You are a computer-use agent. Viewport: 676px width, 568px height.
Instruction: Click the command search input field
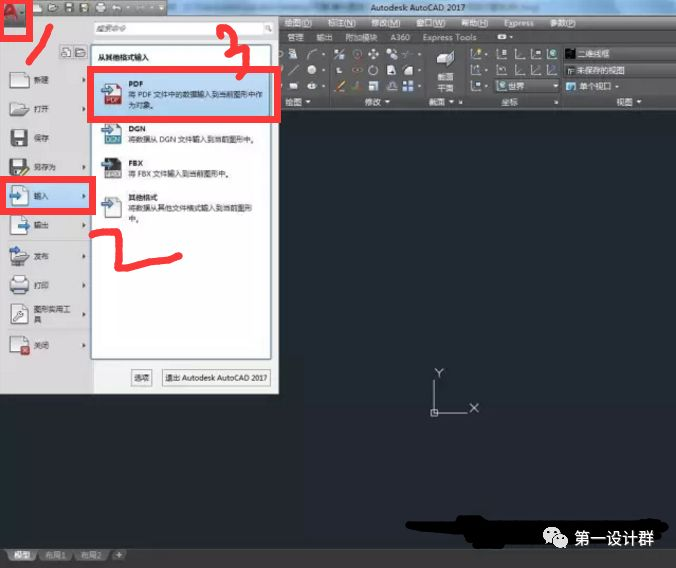click(x=180, y=29)
